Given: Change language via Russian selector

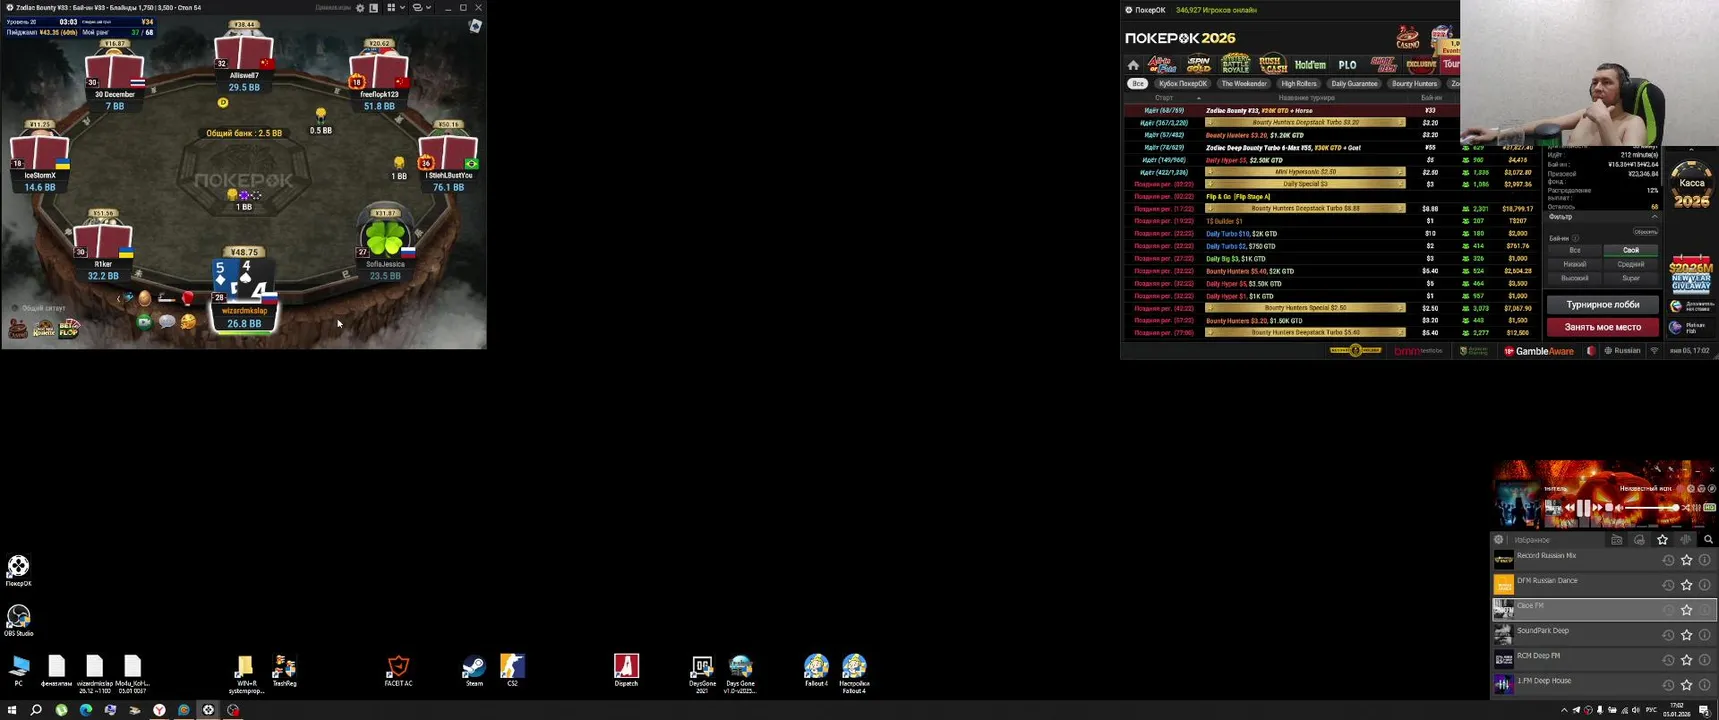Looking at the screenshot, I should pos(1623,351).
